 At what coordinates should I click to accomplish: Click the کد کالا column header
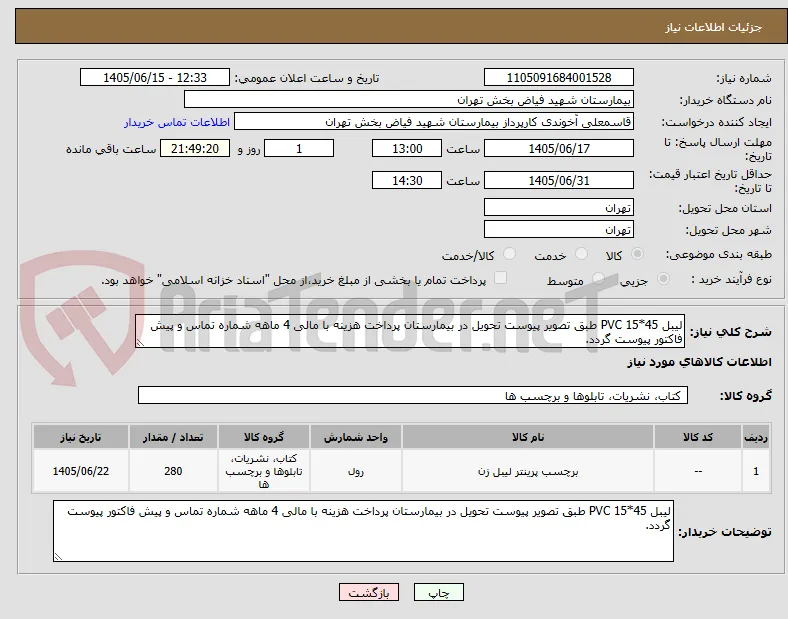[x=698, y=437]
